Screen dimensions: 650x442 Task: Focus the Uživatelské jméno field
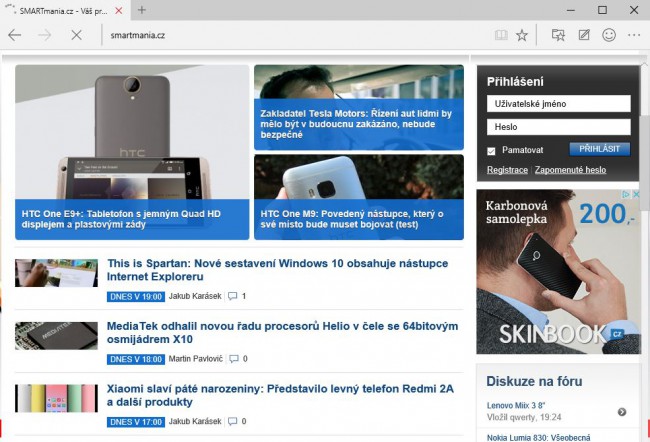pos(558,104)
